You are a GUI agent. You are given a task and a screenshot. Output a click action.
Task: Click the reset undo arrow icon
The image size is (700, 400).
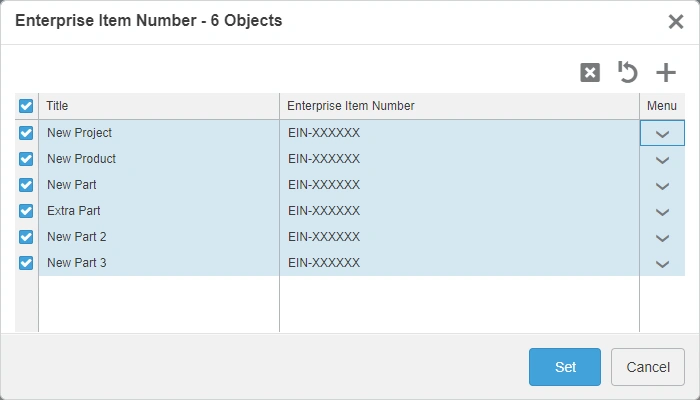click(628, 73)
